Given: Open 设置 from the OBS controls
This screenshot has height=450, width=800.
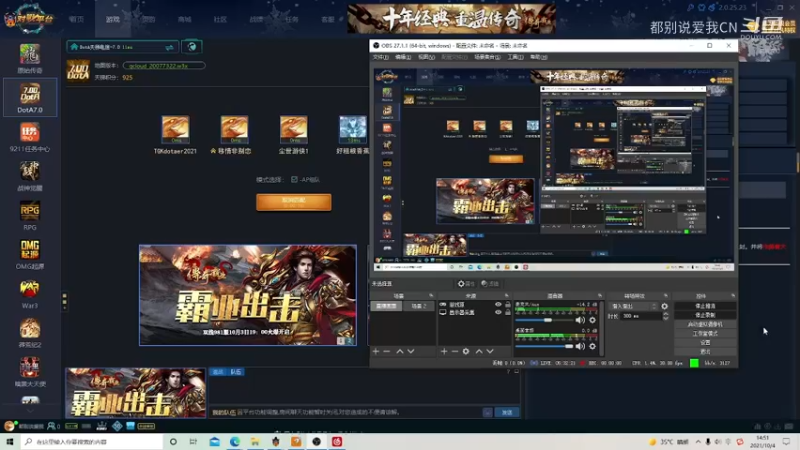Looking at the screenshot, I should tap(705, 343).
